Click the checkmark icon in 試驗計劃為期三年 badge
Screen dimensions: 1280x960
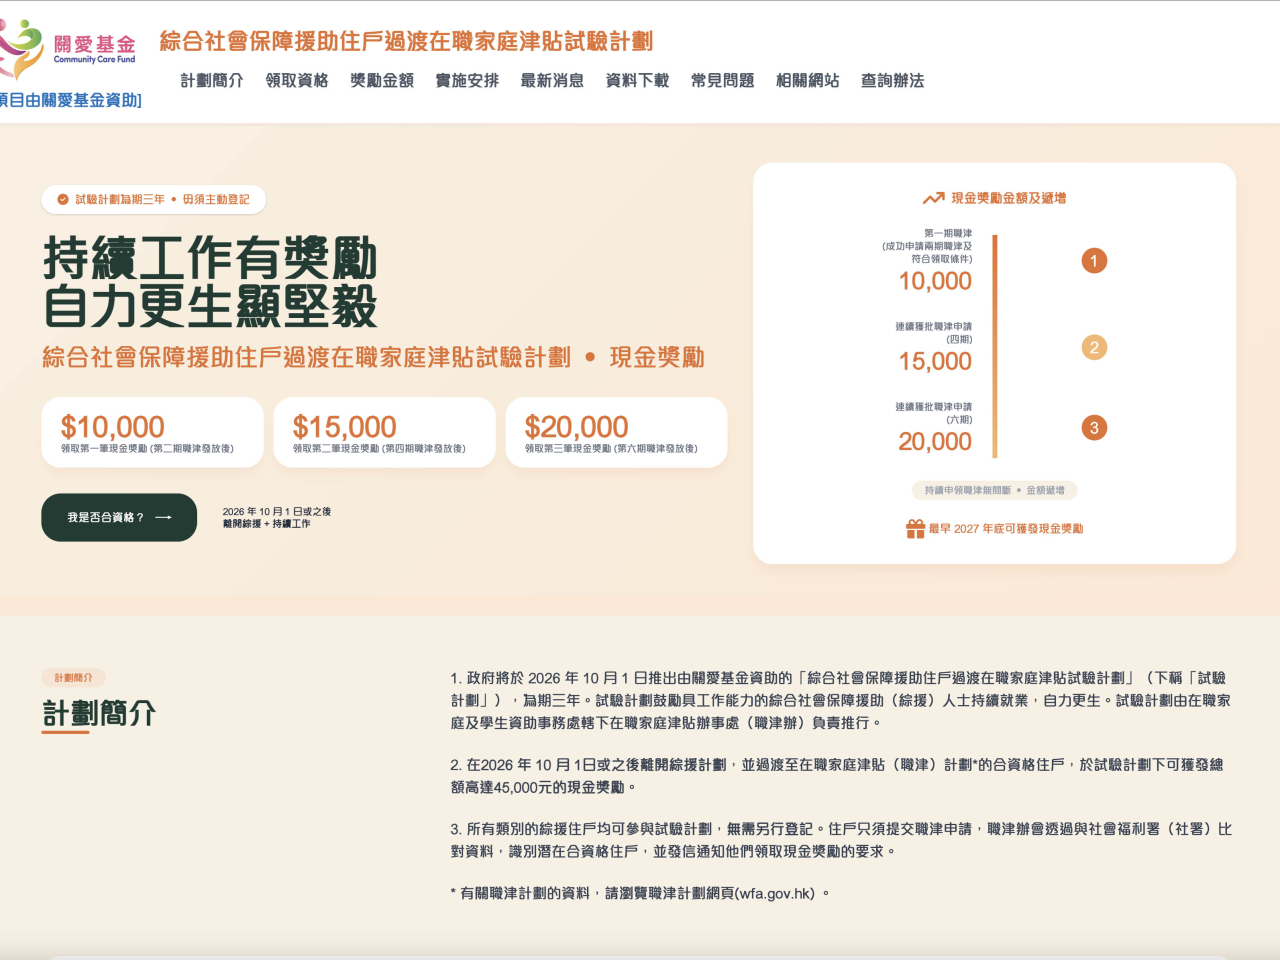63,200
